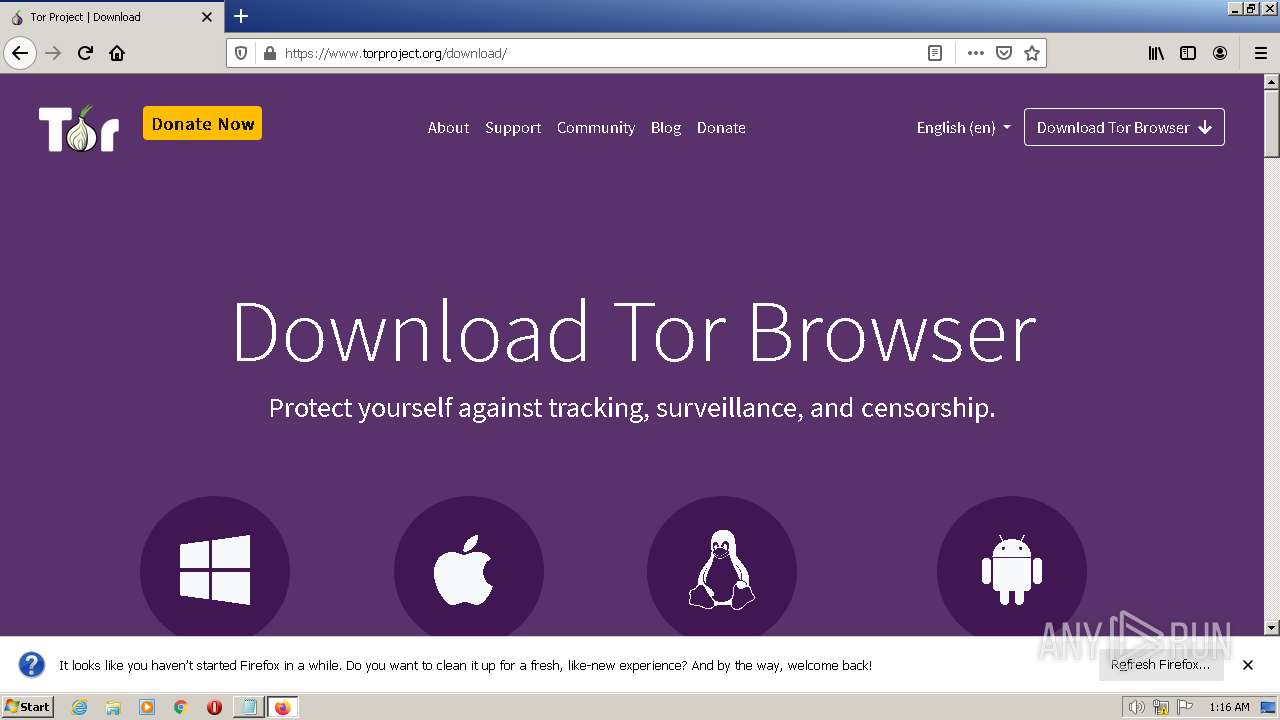Click the page scrollbar down arrow
Viewport: 1280px width, 720px height.
tap(1272, 628)
